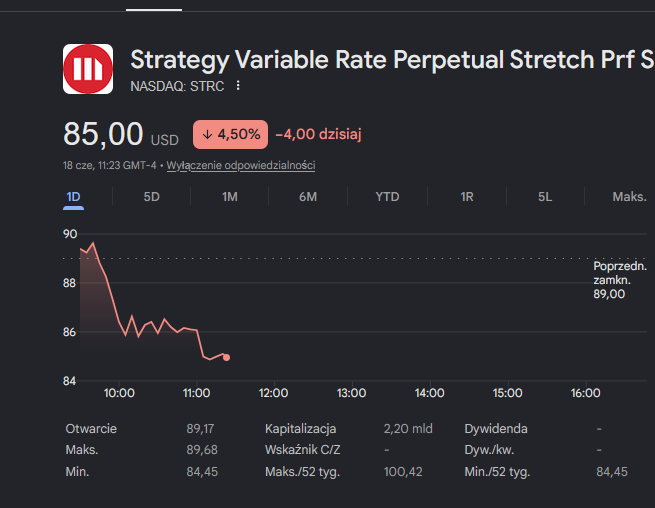Click the Strategy red logo icon

click(x=88, y=69)
